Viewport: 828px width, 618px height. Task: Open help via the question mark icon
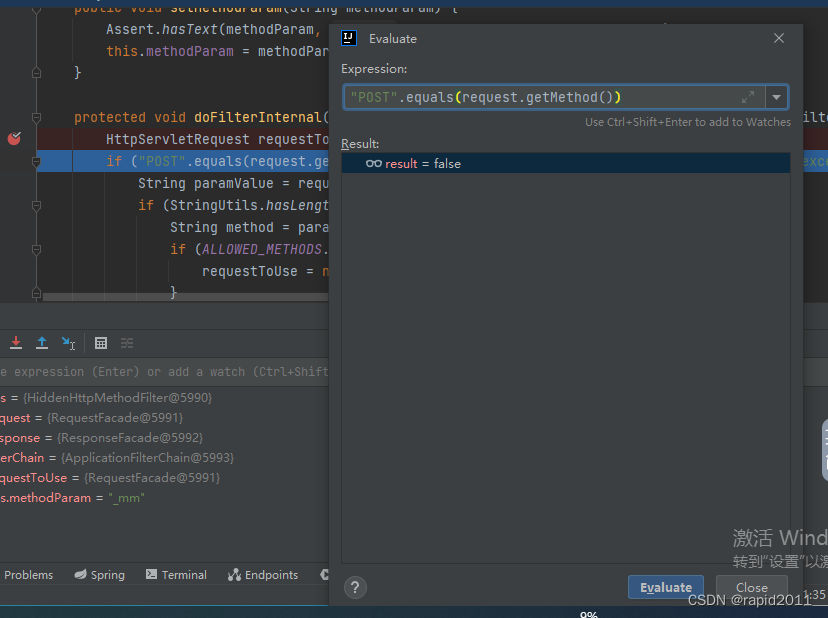355,587
